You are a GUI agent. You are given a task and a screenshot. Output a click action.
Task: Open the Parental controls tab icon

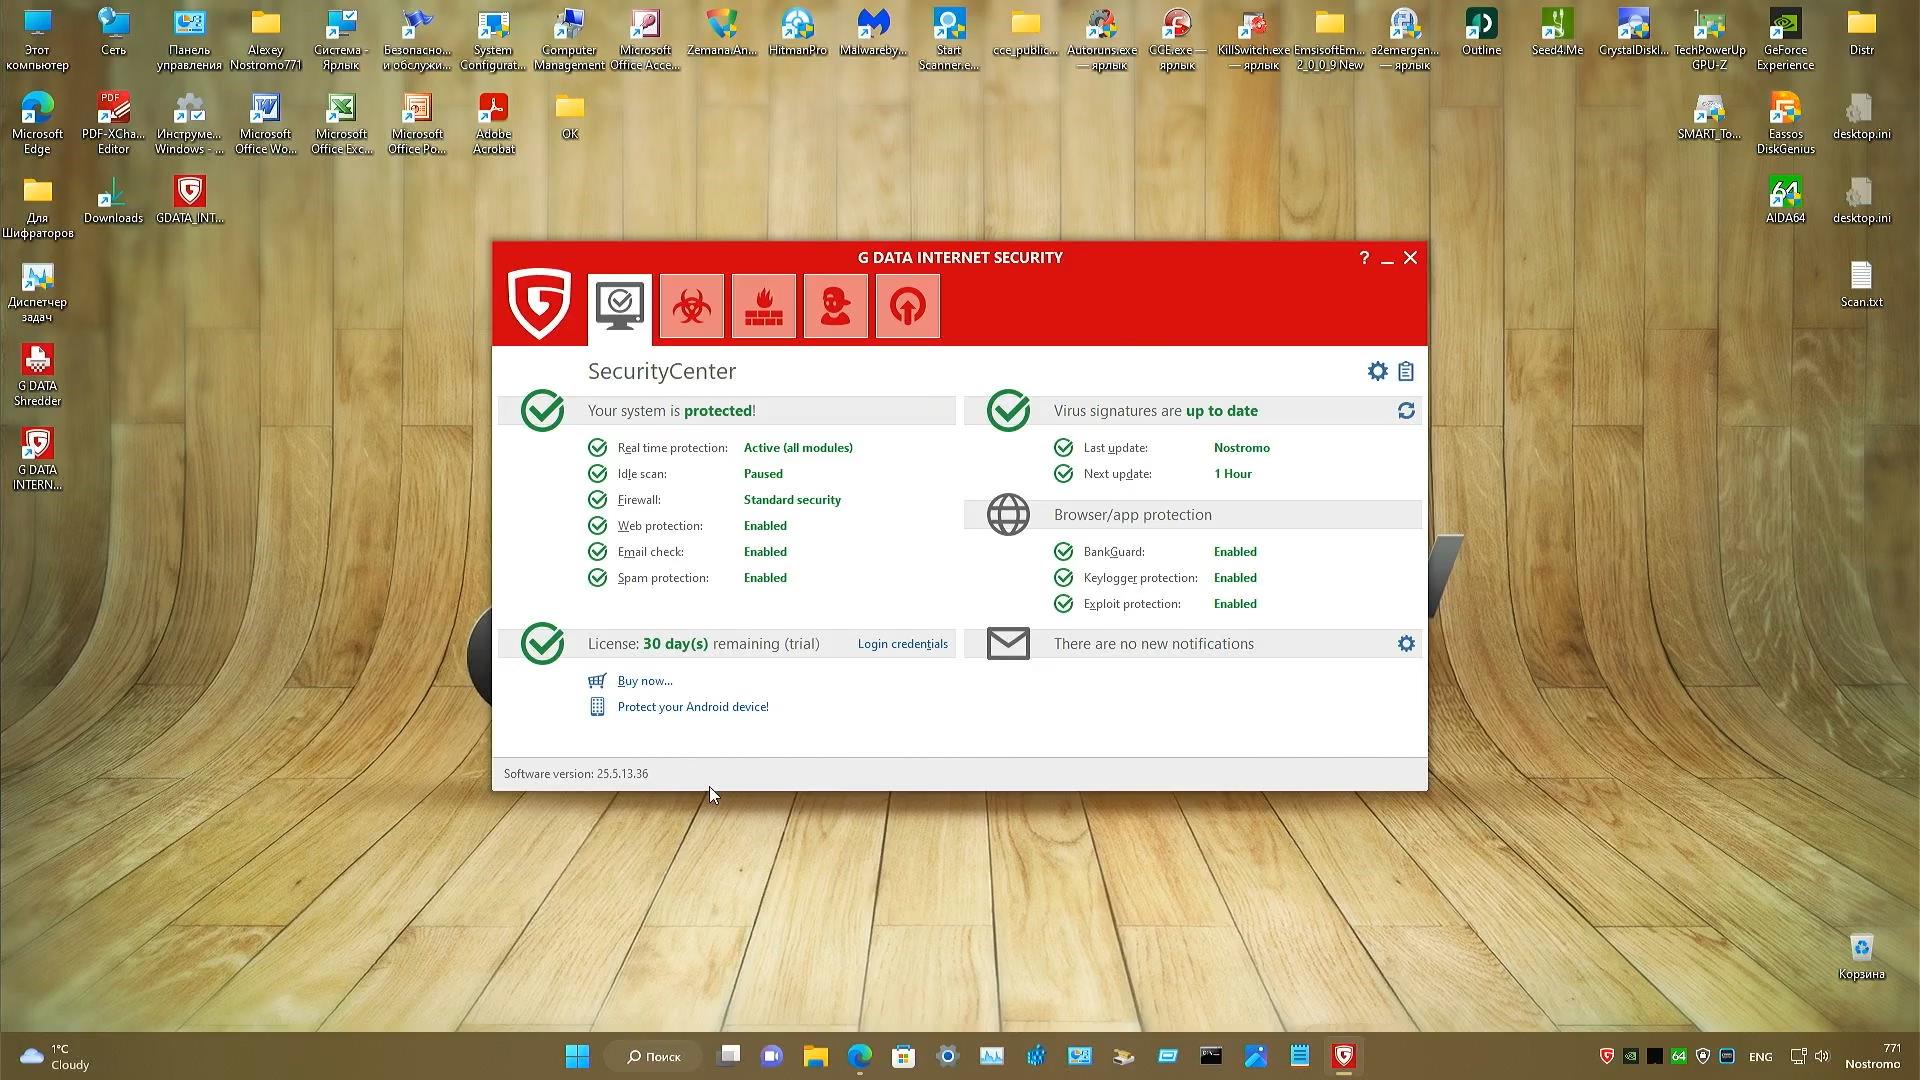835,306
